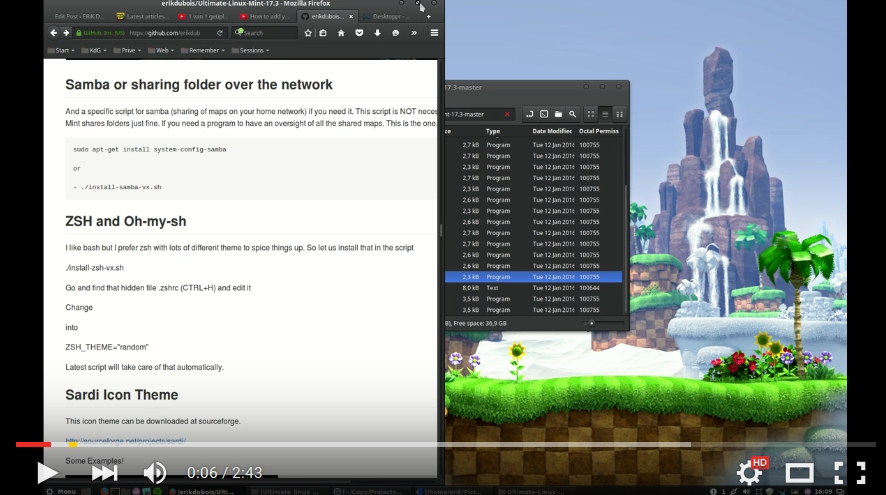Go back in Firefox
The width and height of the screenshot is (886, 495).
pyautogui.click(x=54, y=33)
